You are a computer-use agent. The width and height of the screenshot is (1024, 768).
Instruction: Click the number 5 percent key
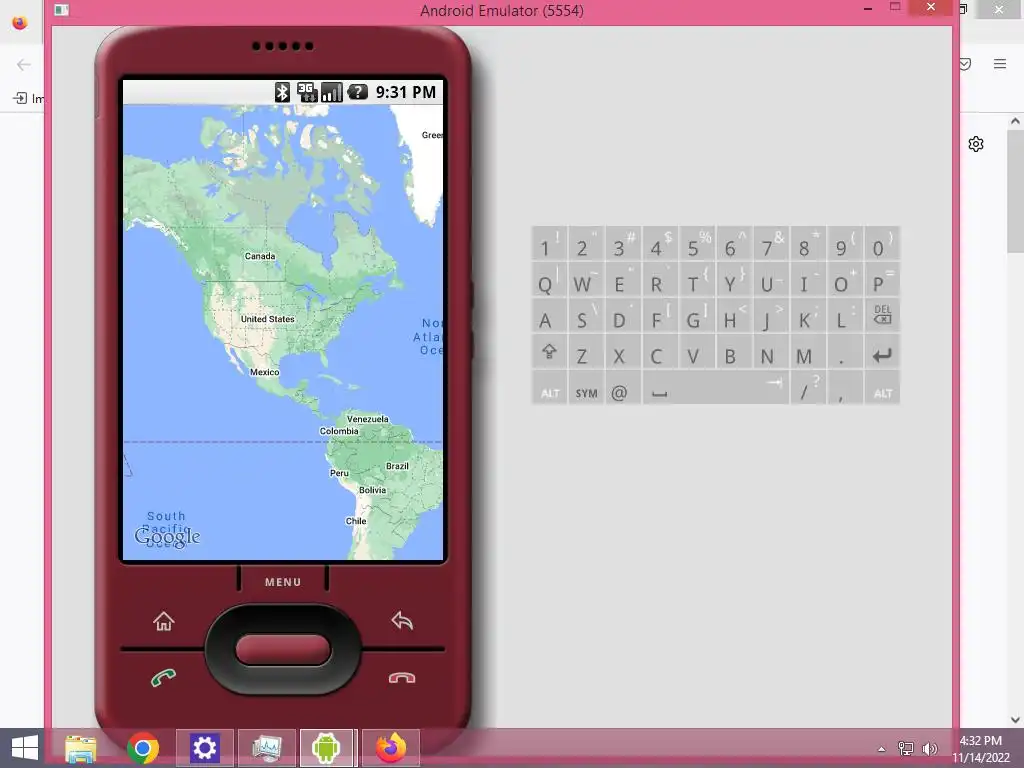click(x=697, y=244)
